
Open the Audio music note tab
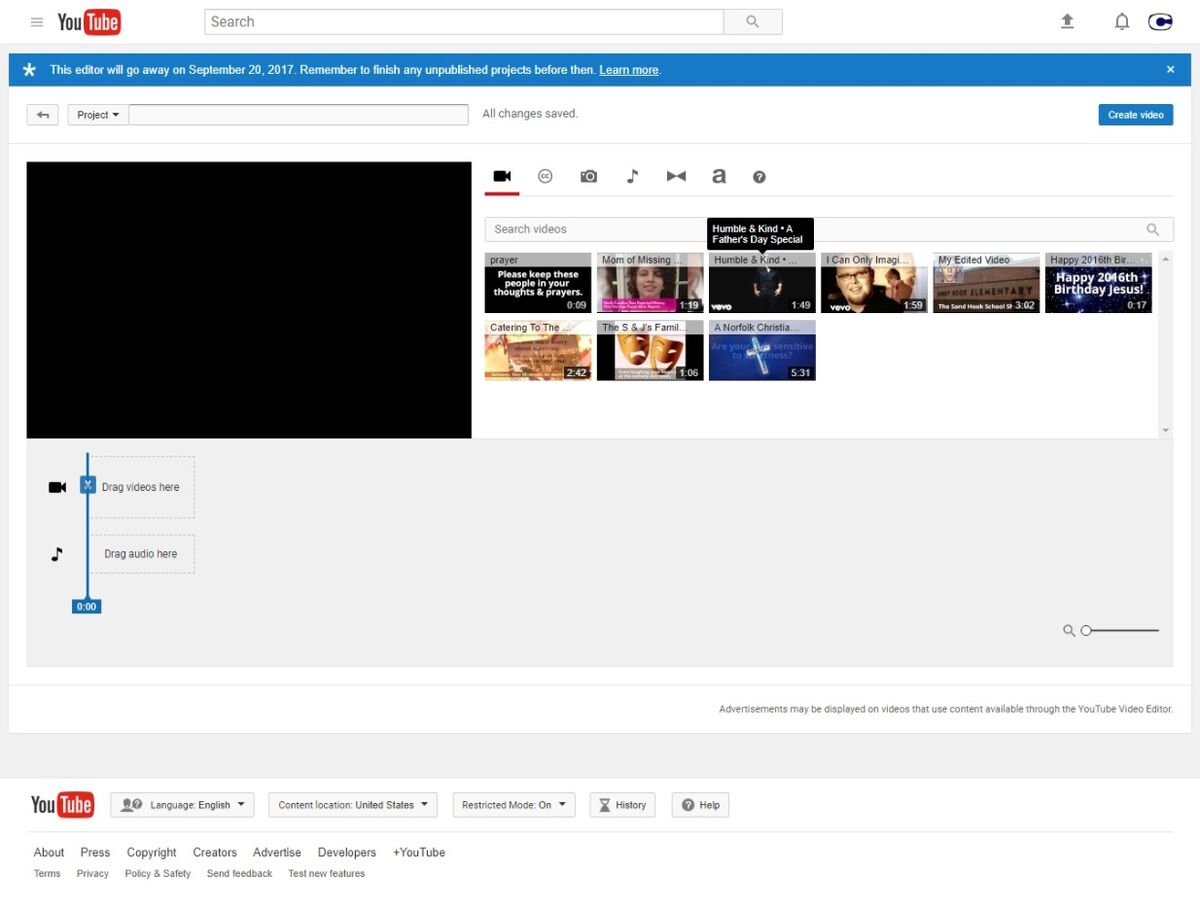tap(632, 176)
